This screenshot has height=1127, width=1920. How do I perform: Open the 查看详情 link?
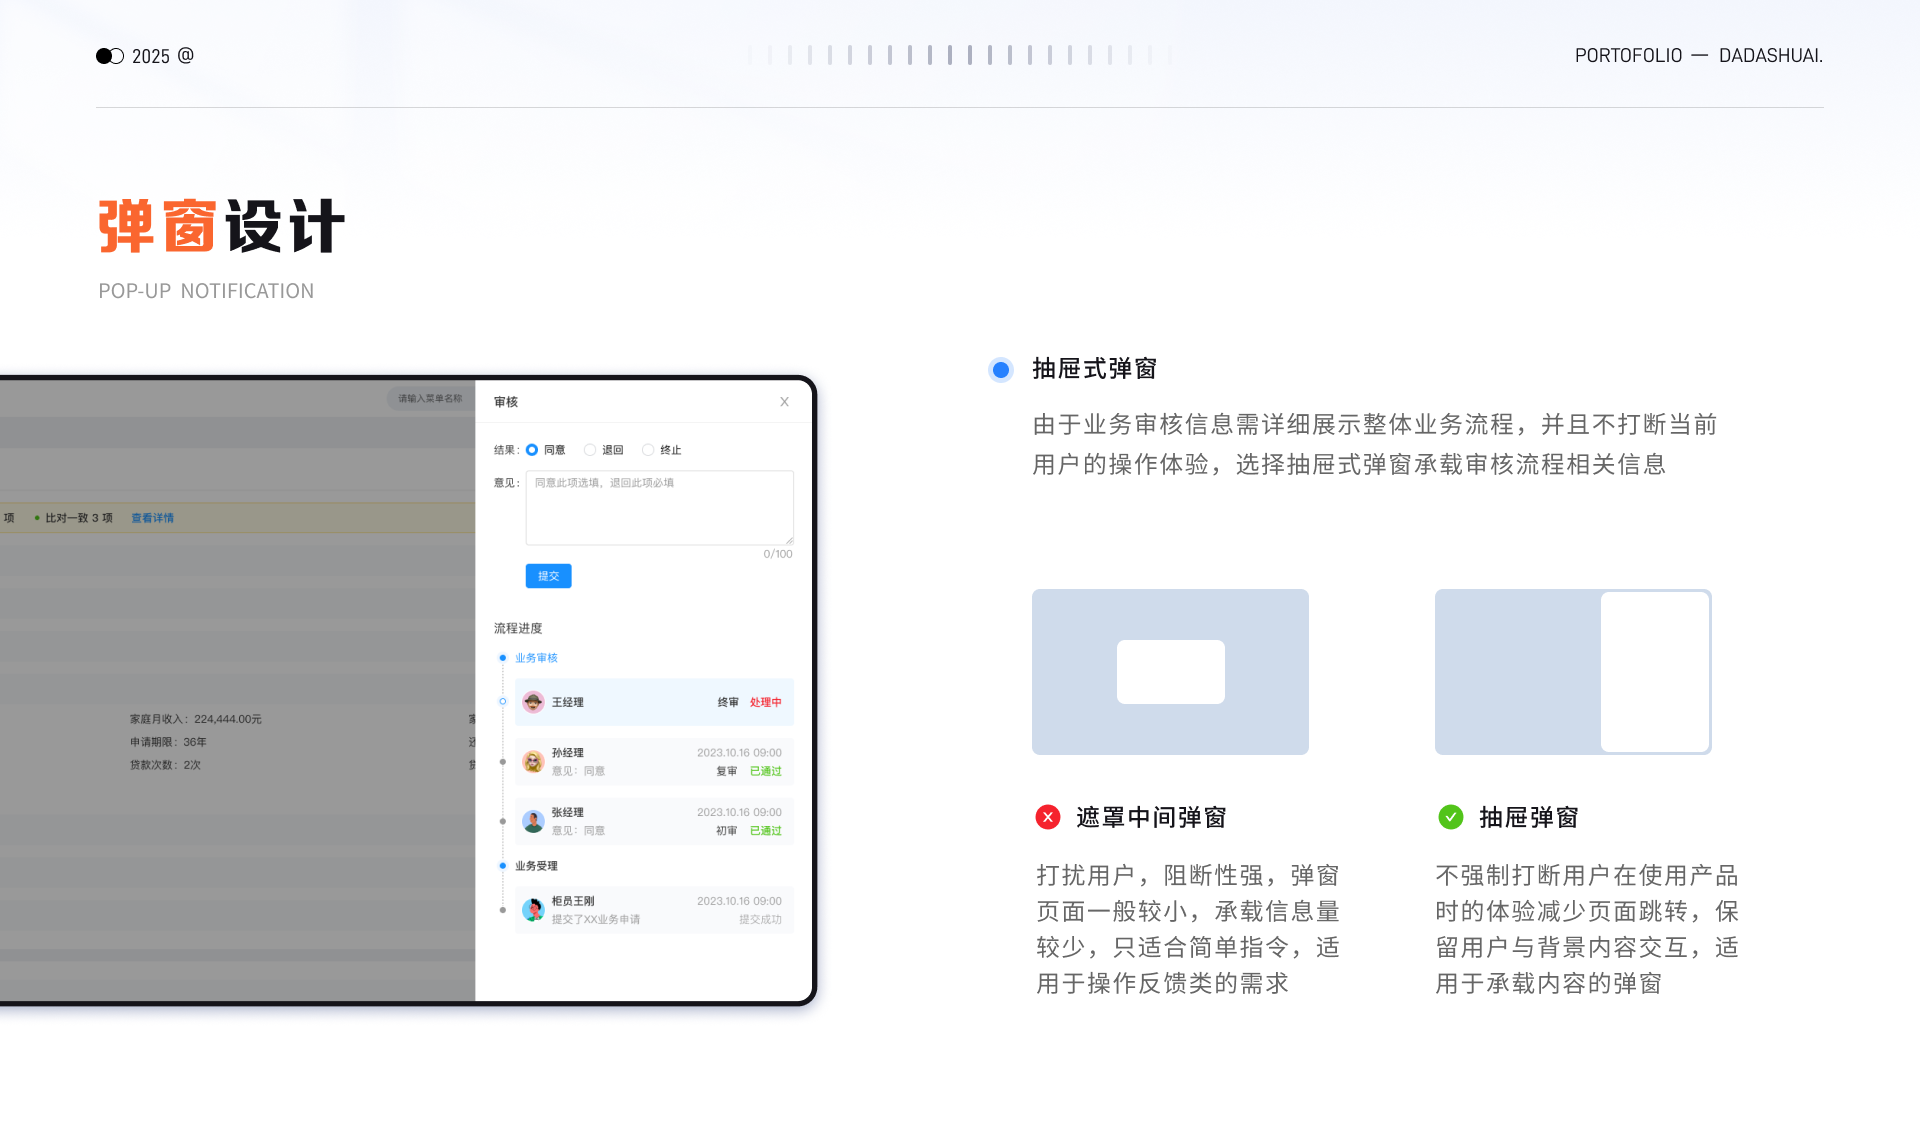pos(152,518)
